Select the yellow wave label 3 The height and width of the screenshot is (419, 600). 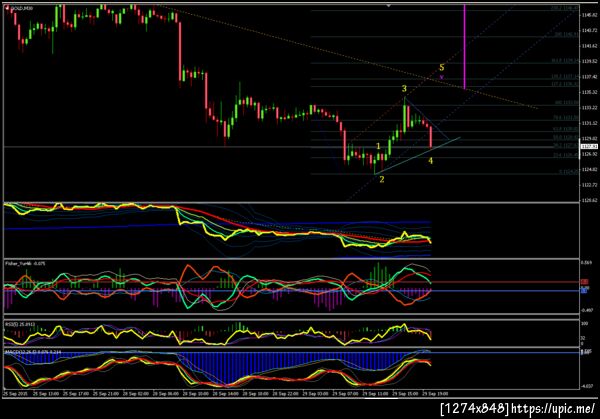pos(404,89)
